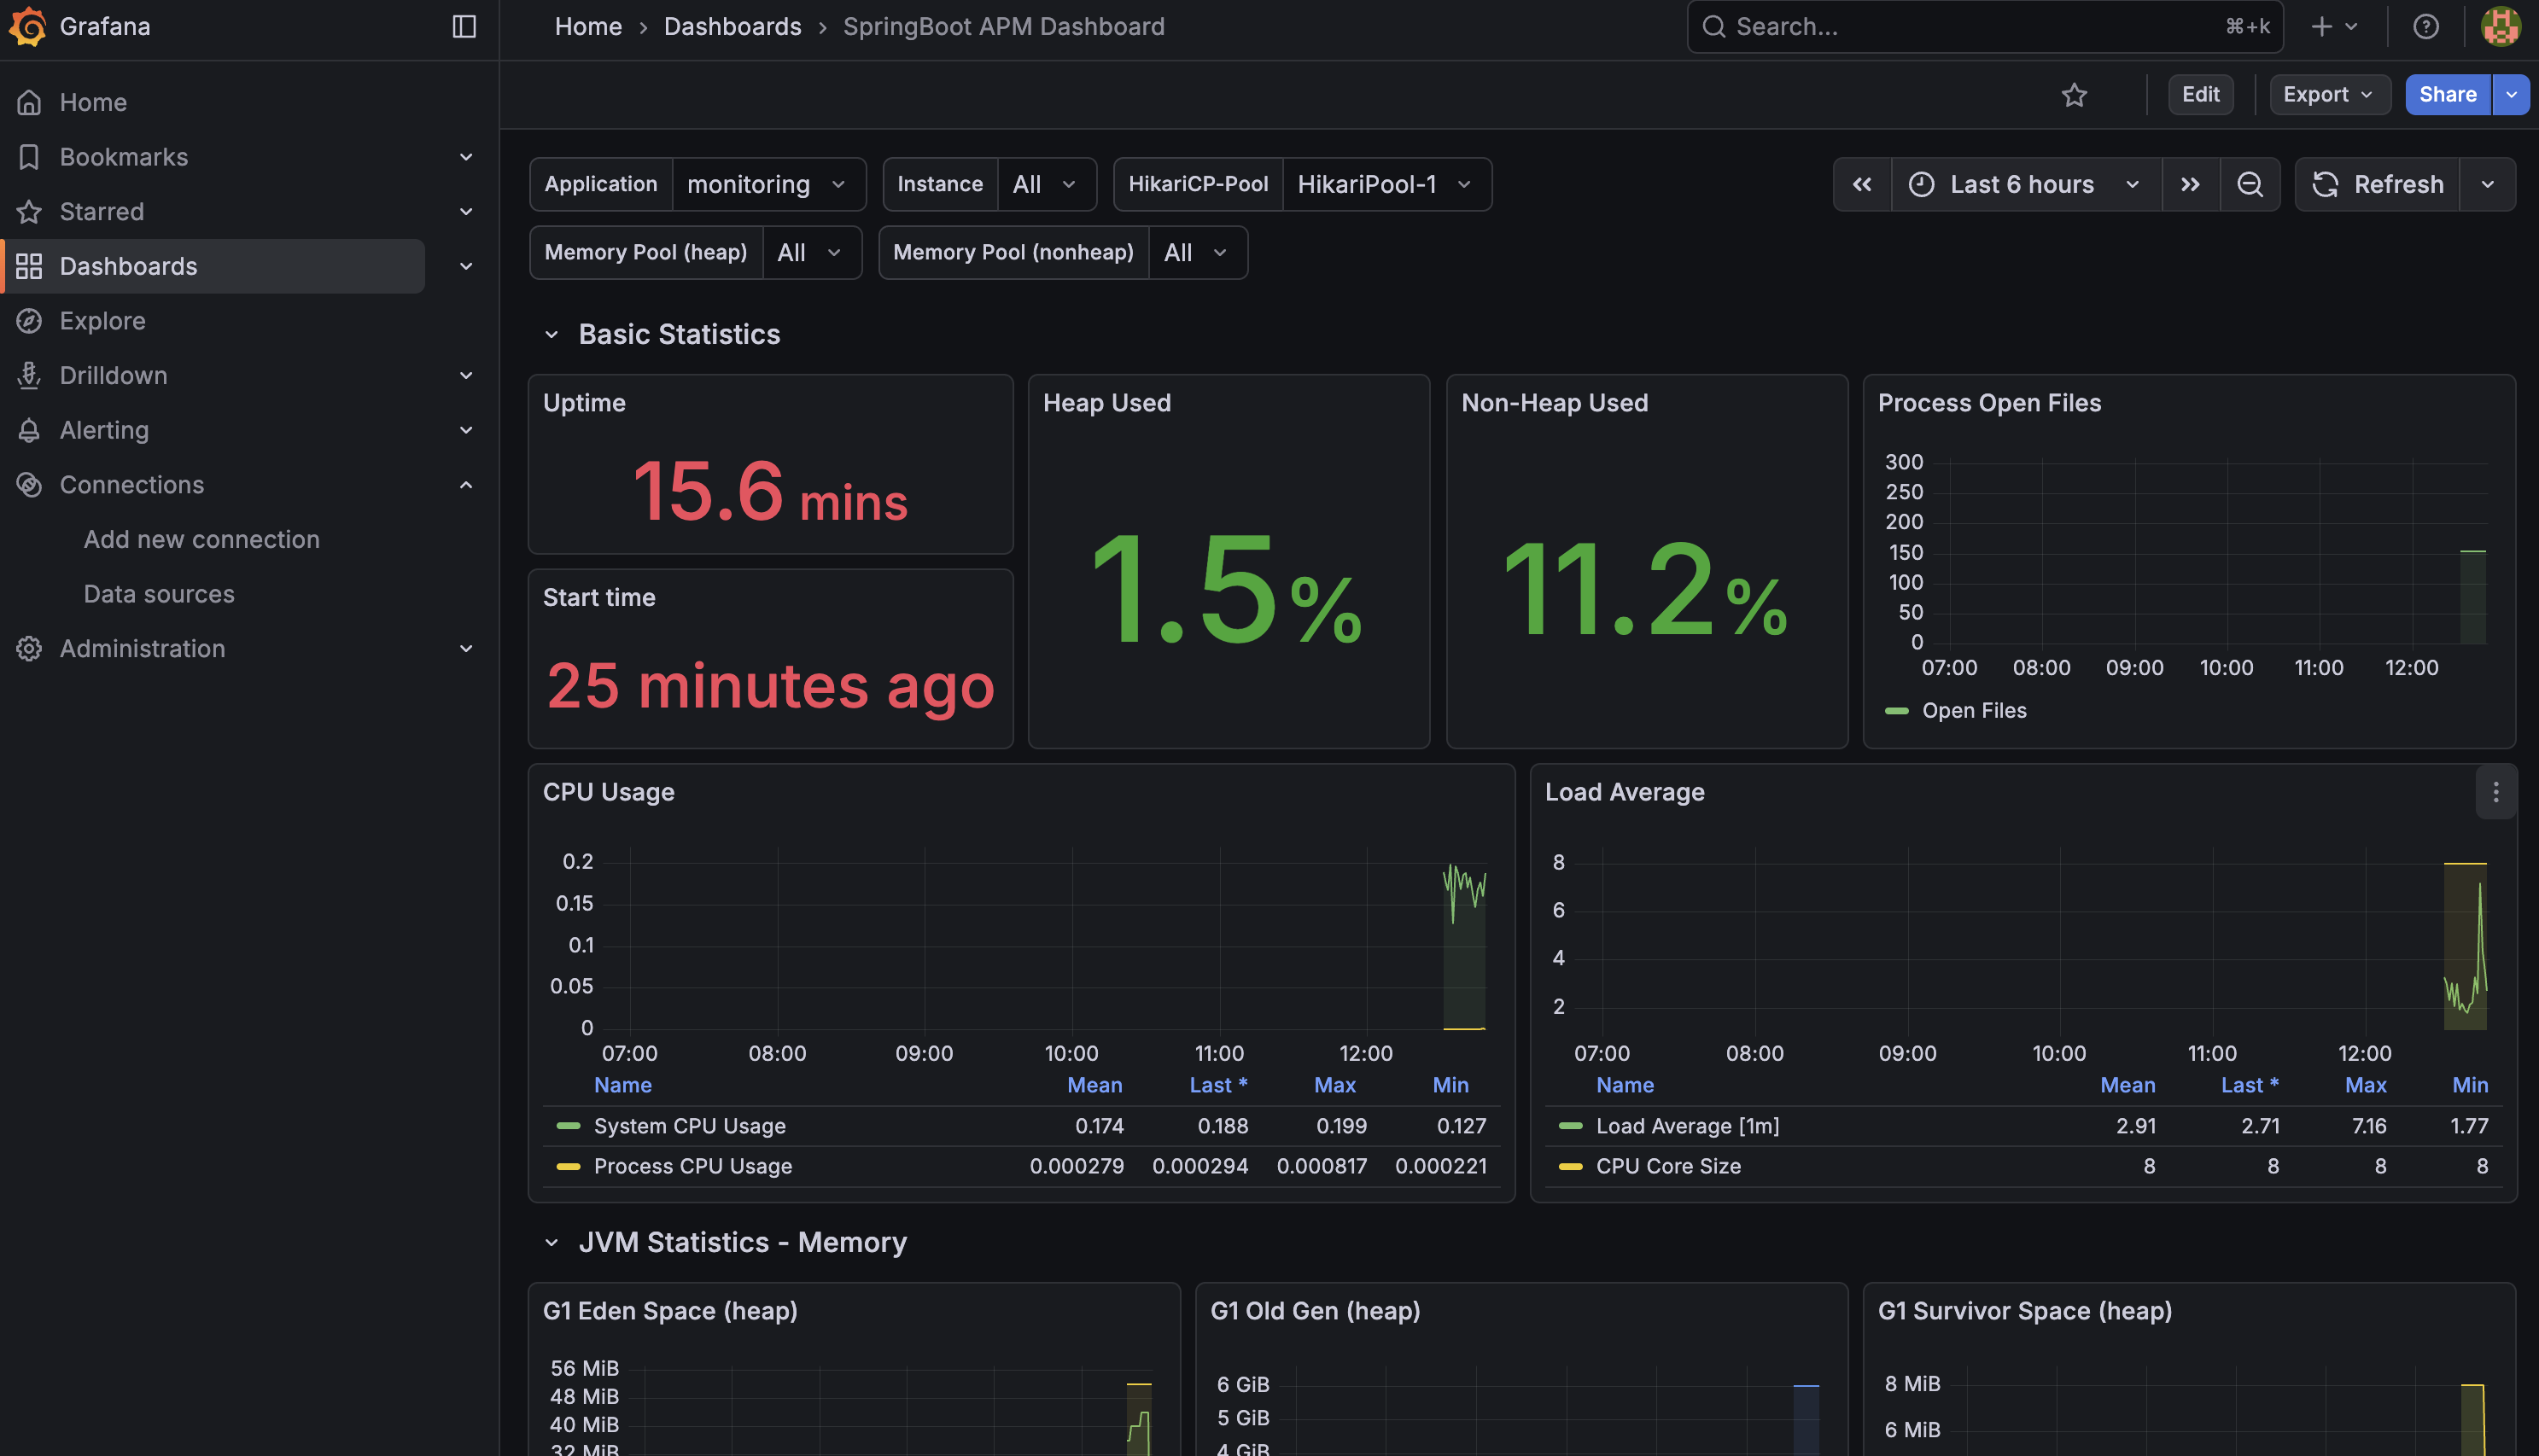Toggle Load Average [1m] series visibility

1687,1126
